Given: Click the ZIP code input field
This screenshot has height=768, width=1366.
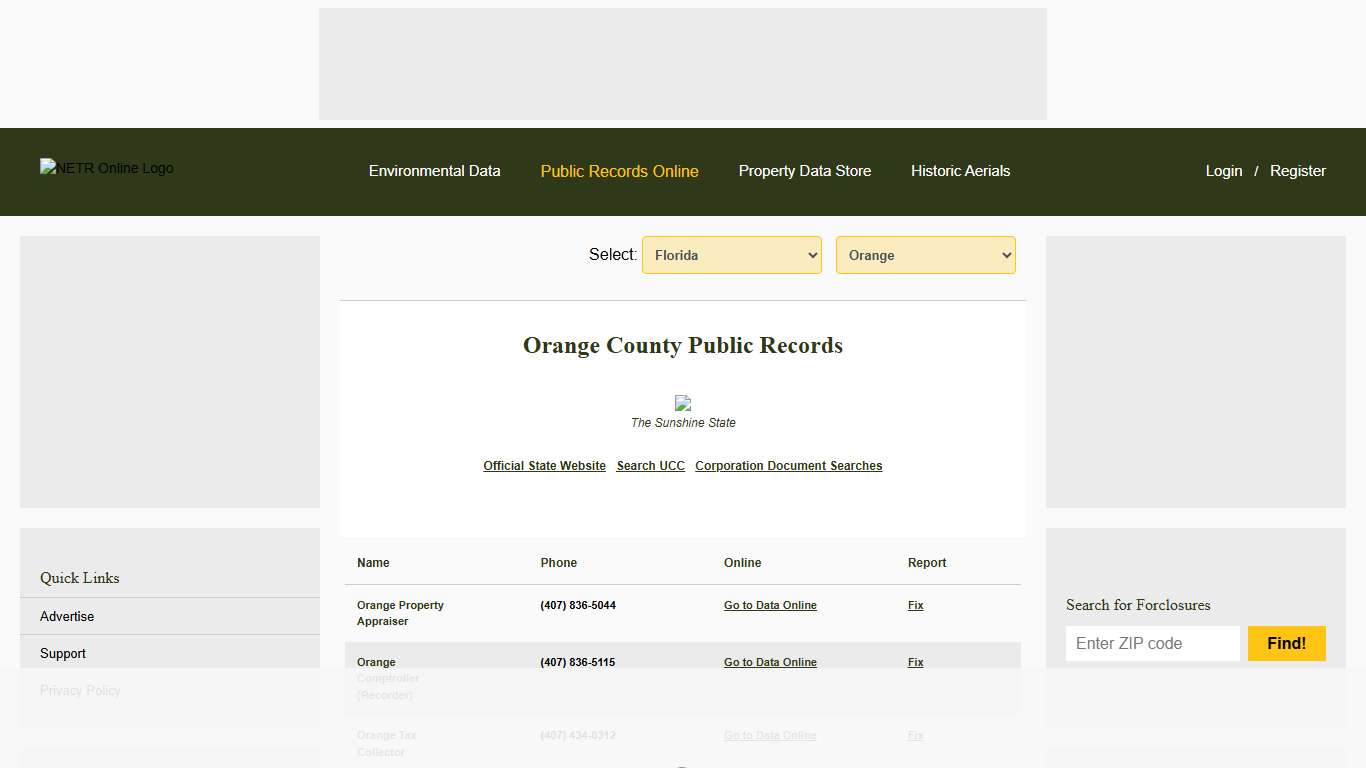Looking at the screenshot, I should click(1152, 643).
